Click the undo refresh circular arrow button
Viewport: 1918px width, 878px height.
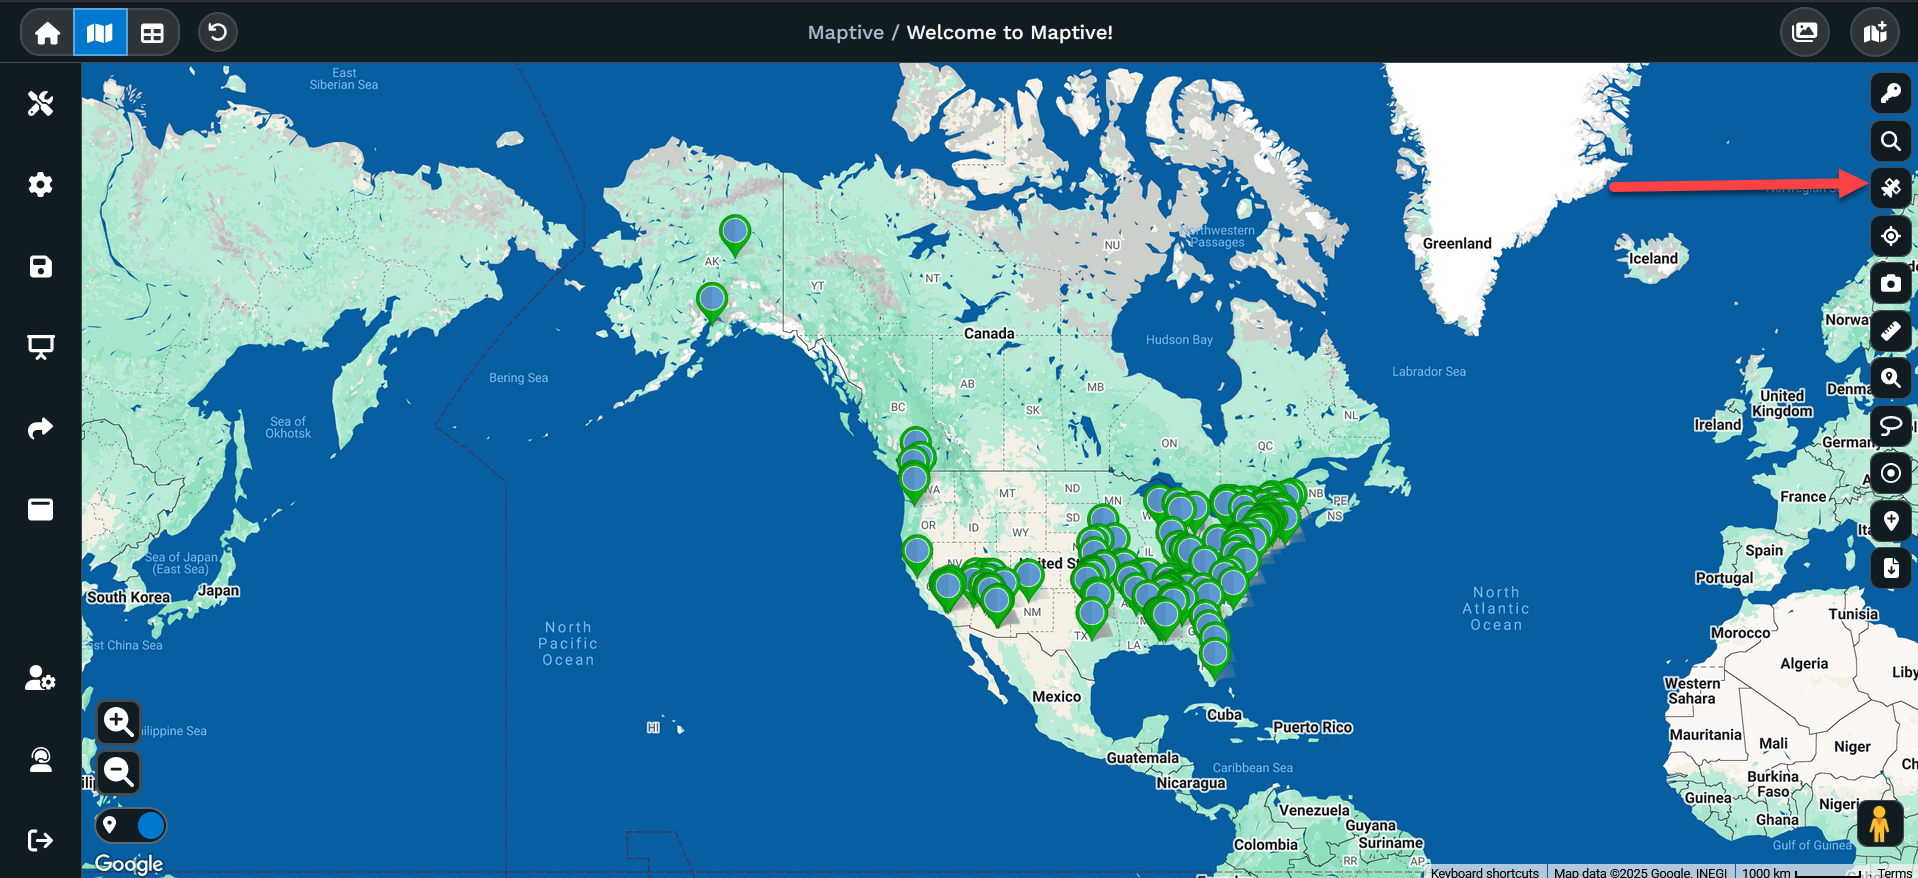click(x=217, y=32)
